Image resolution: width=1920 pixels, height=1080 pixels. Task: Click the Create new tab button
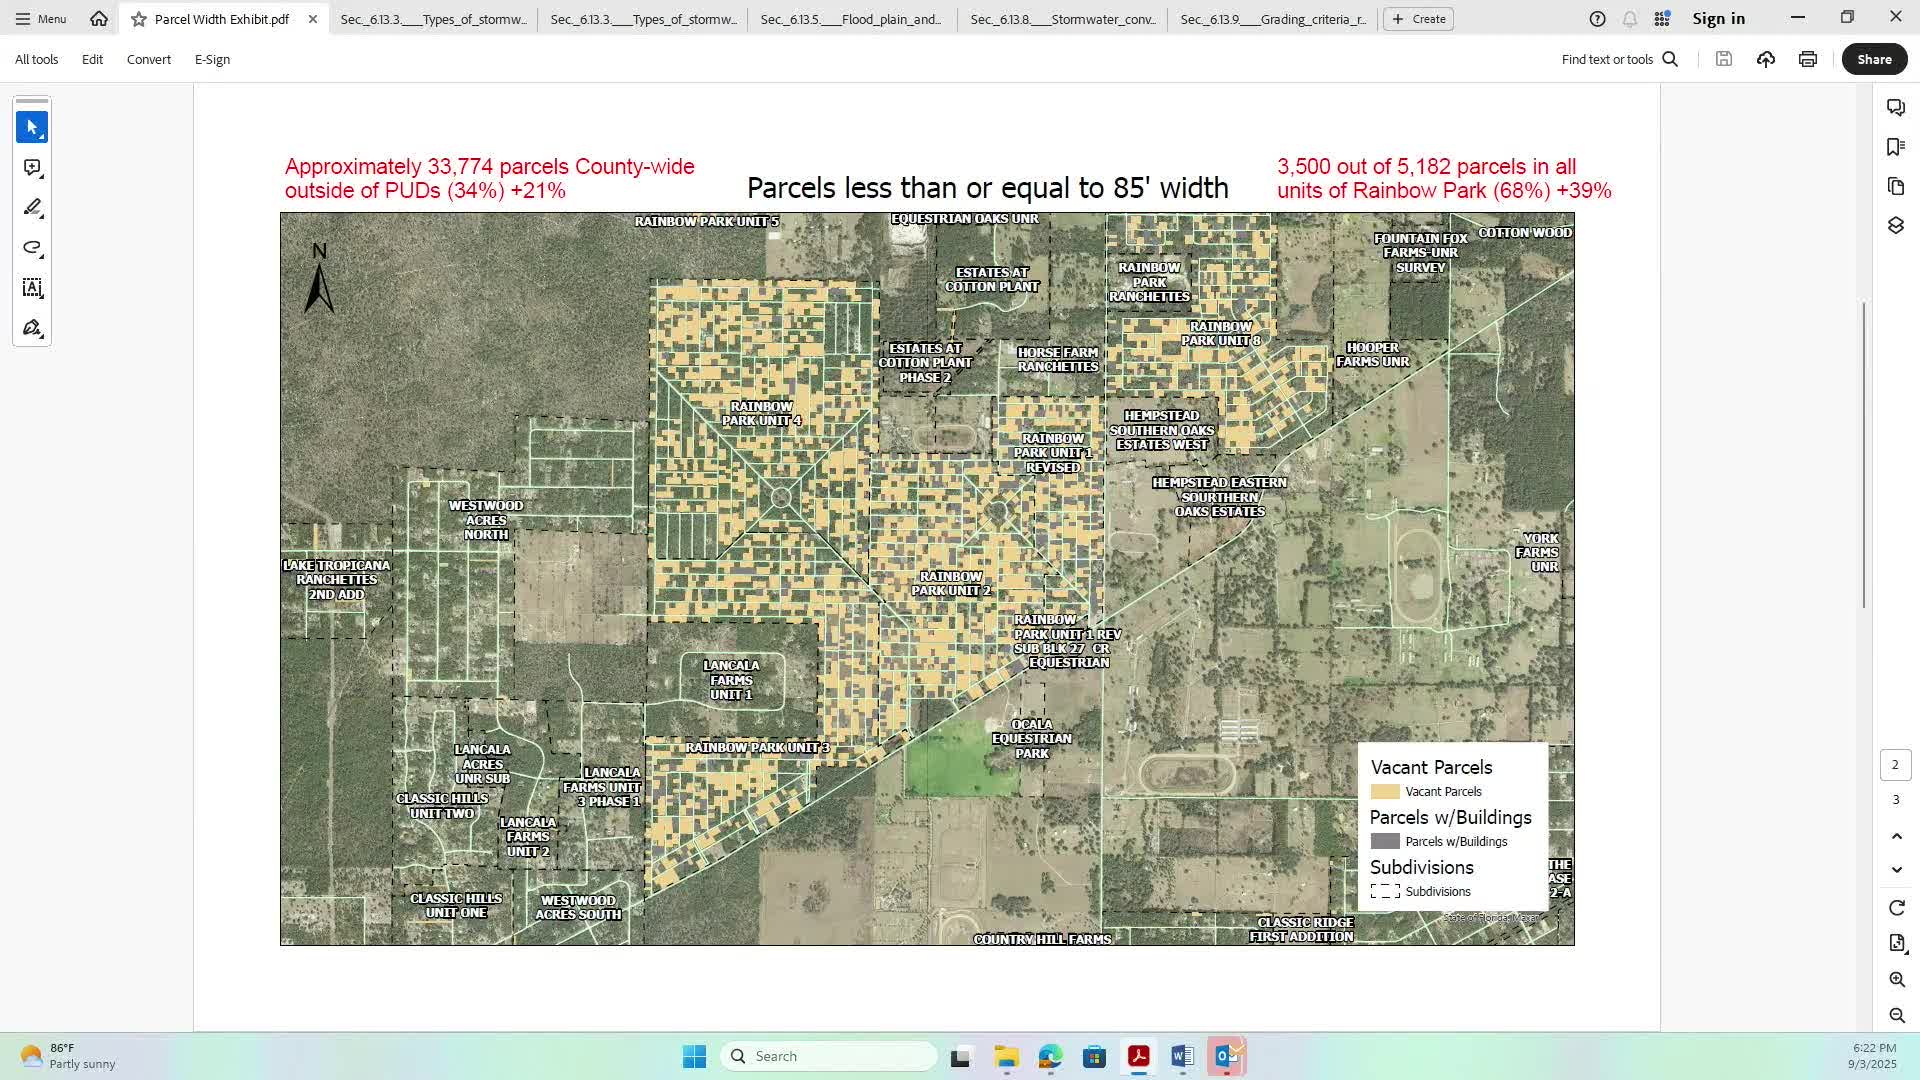tap(1418, 19)
